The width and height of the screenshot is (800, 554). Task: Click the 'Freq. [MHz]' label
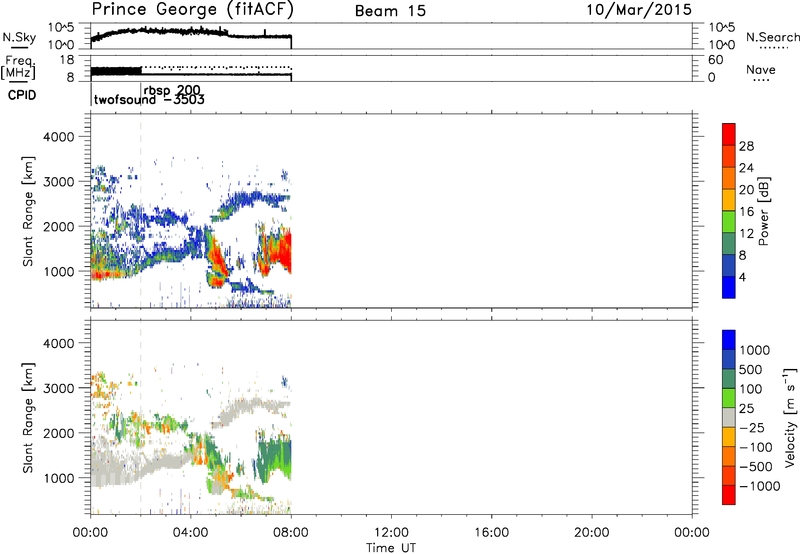(19, 68)
